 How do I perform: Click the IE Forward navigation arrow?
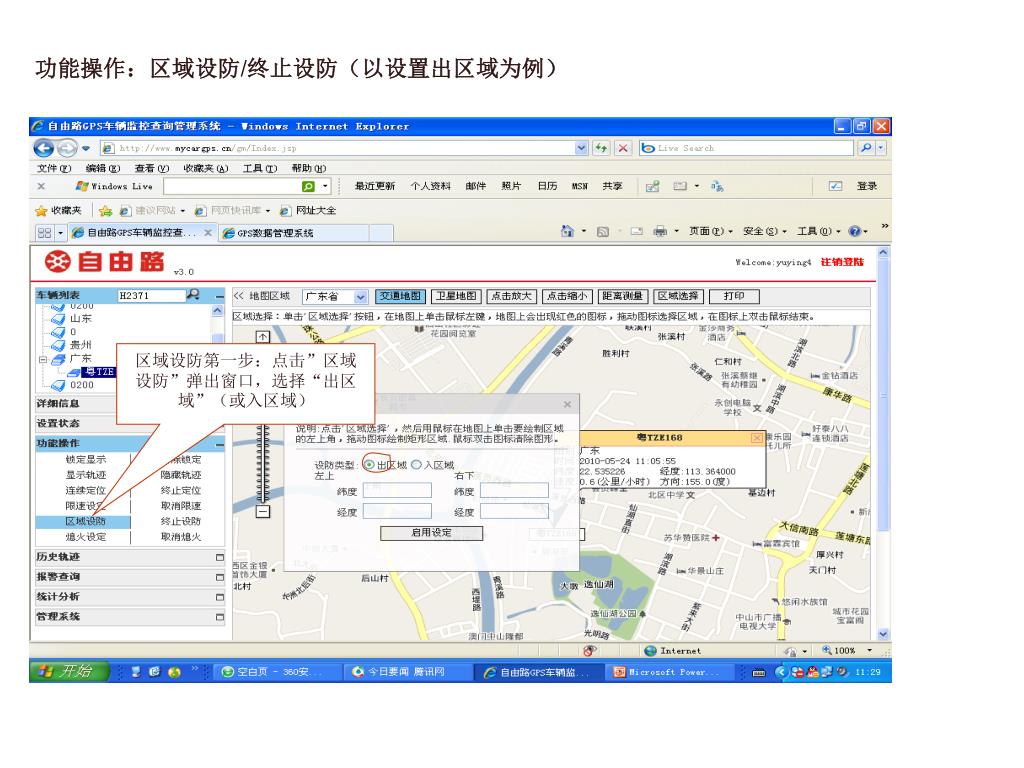coord(67,148)
